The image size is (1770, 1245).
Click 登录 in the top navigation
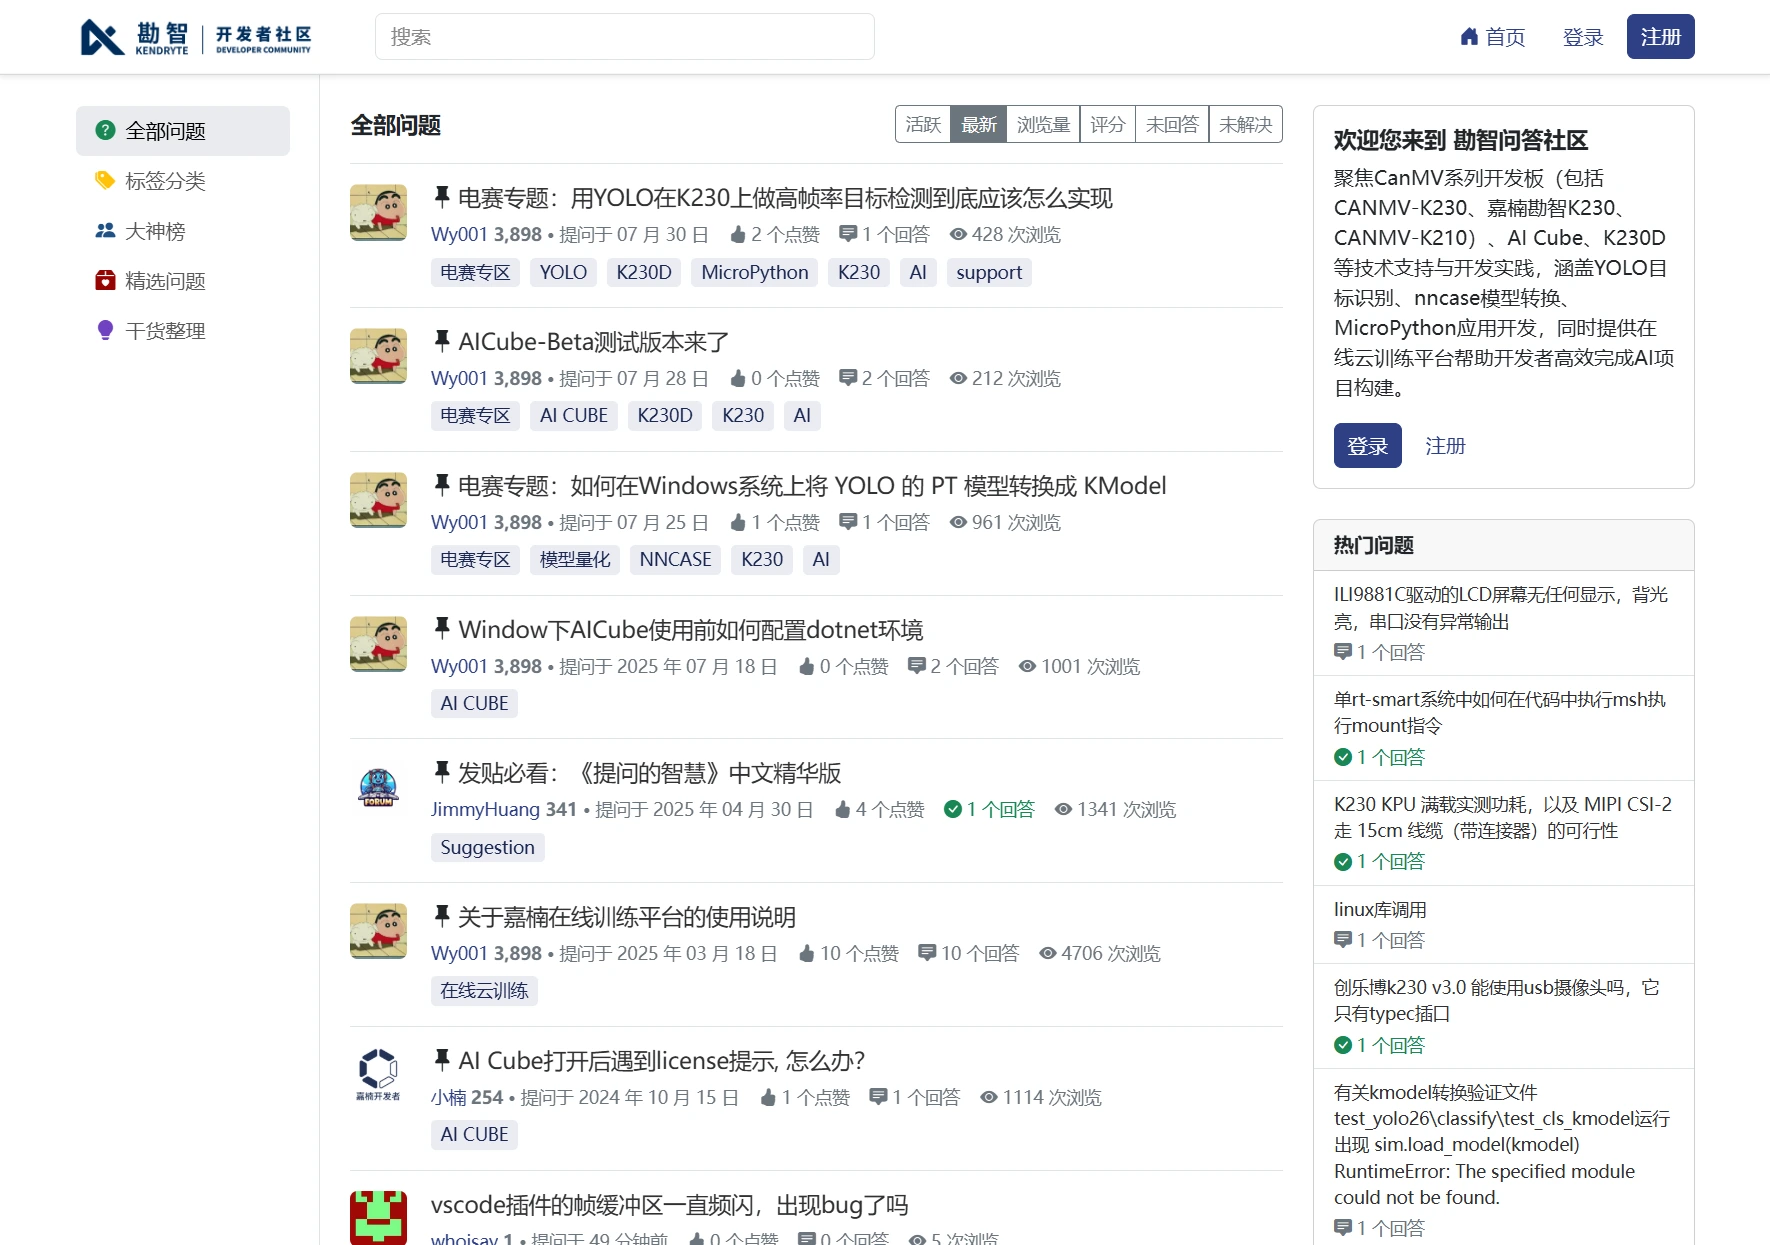point(1583,37)
